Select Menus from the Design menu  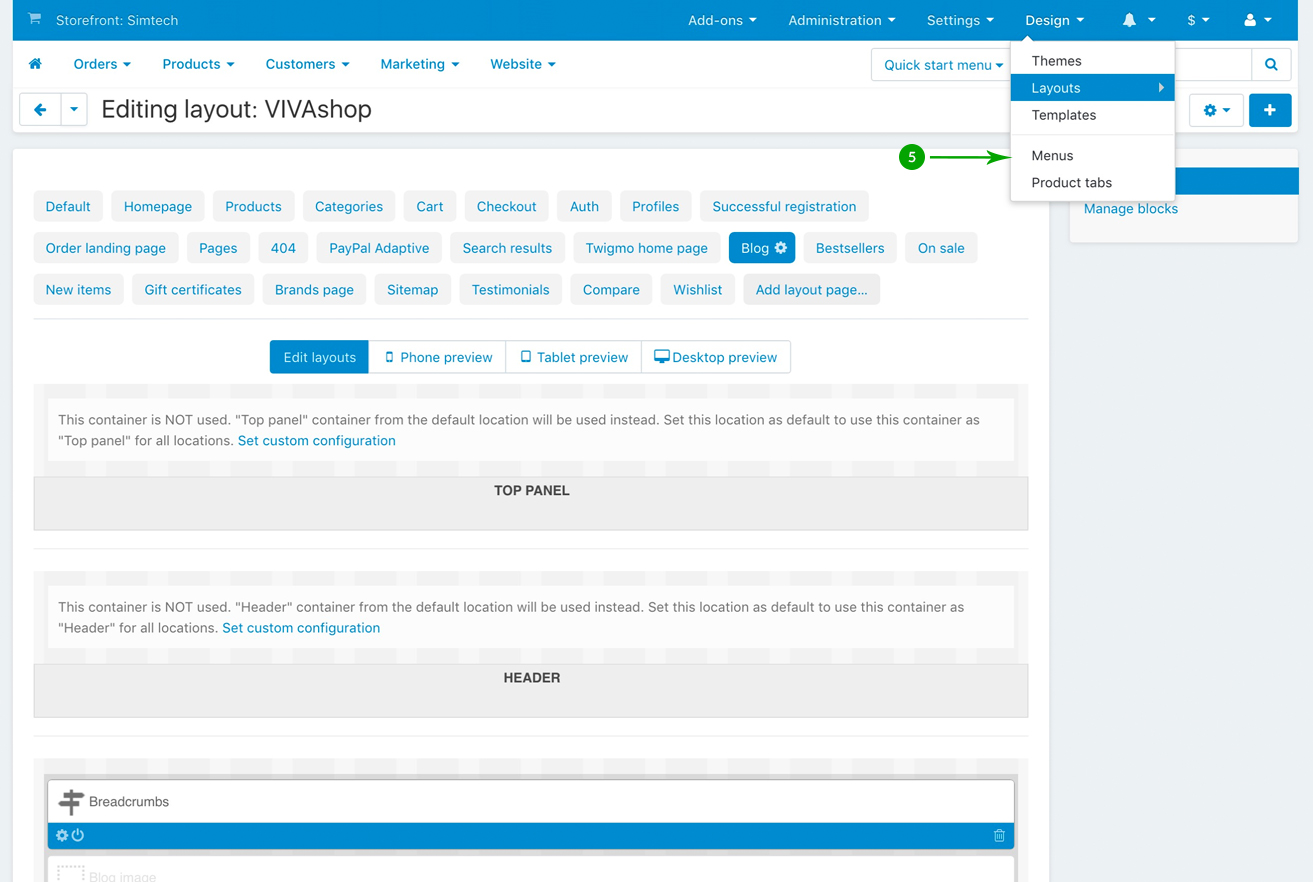1052,156
